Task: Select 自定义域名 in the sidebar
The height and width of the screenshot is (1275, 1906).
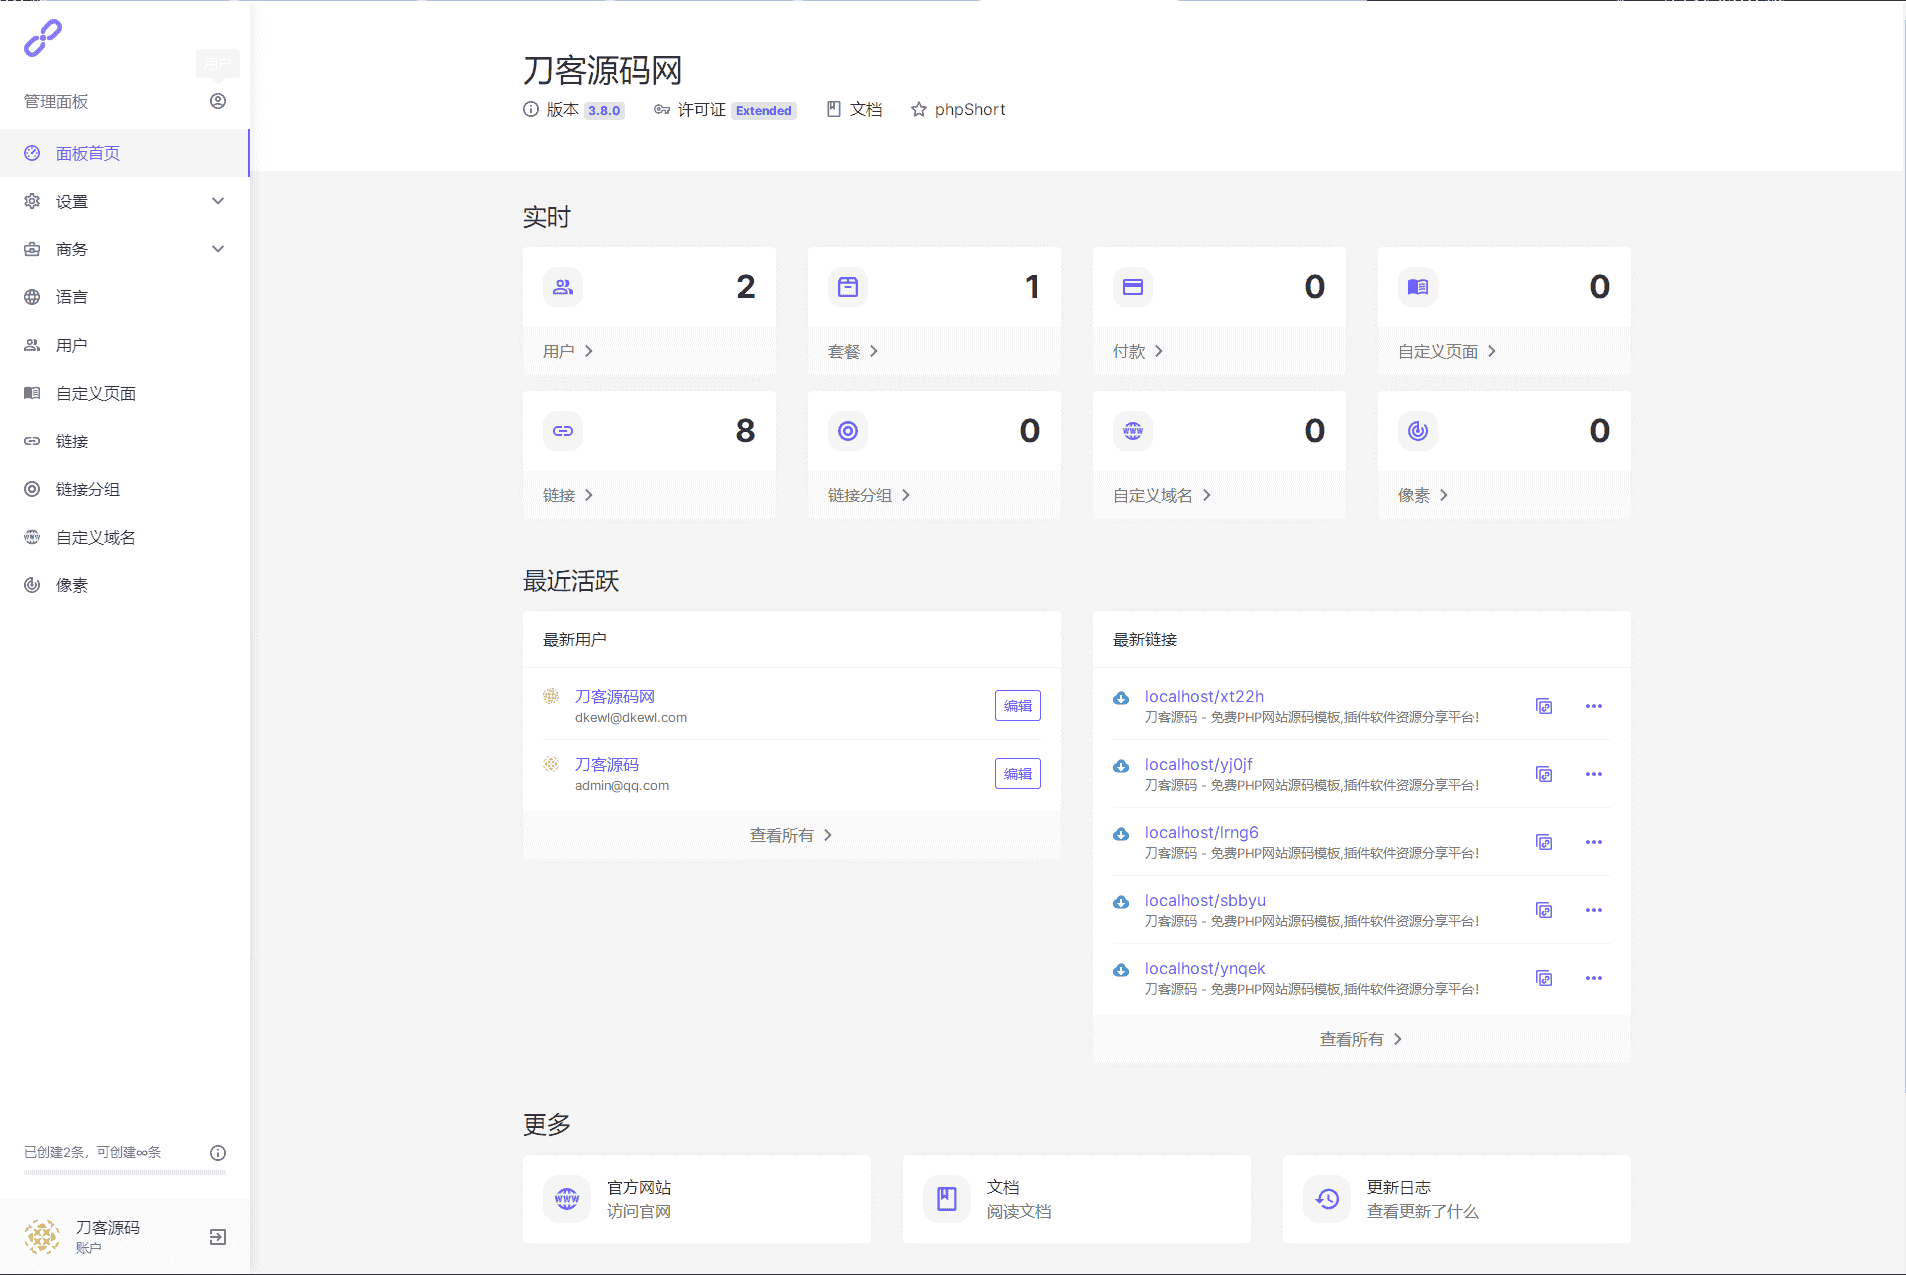Action: 96,537
